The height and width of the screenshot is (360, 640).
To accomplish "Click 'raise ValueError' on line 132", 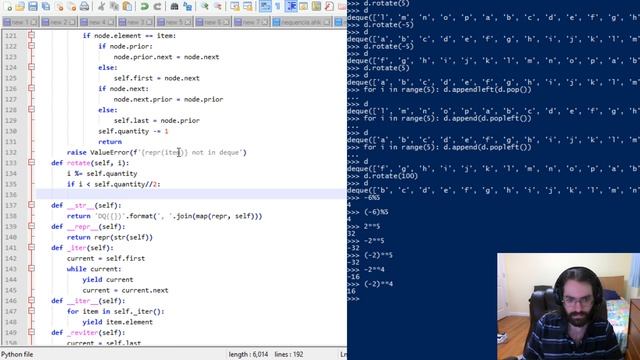I will pos(98,152).
